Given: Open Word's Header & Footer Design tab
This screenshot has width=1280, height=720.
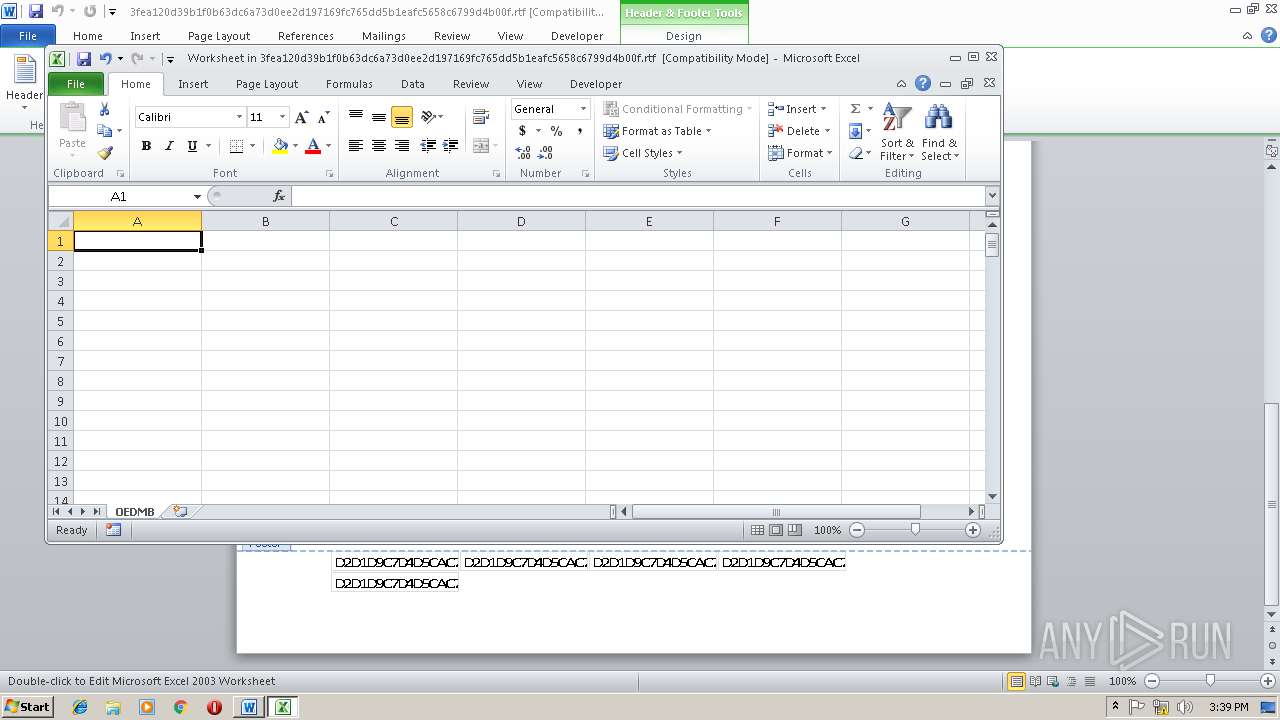Looking at the screenshot, I should coord(684,36).
